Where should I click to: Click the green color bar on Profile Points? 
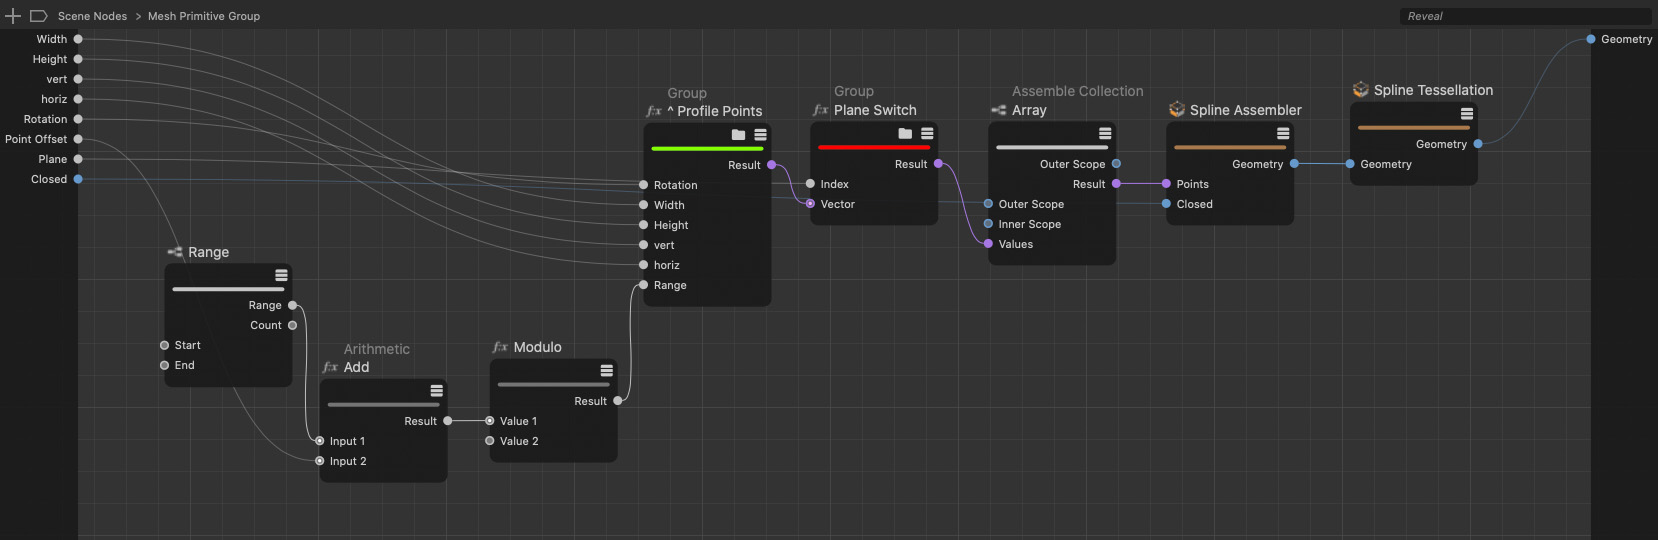point(707,149)
